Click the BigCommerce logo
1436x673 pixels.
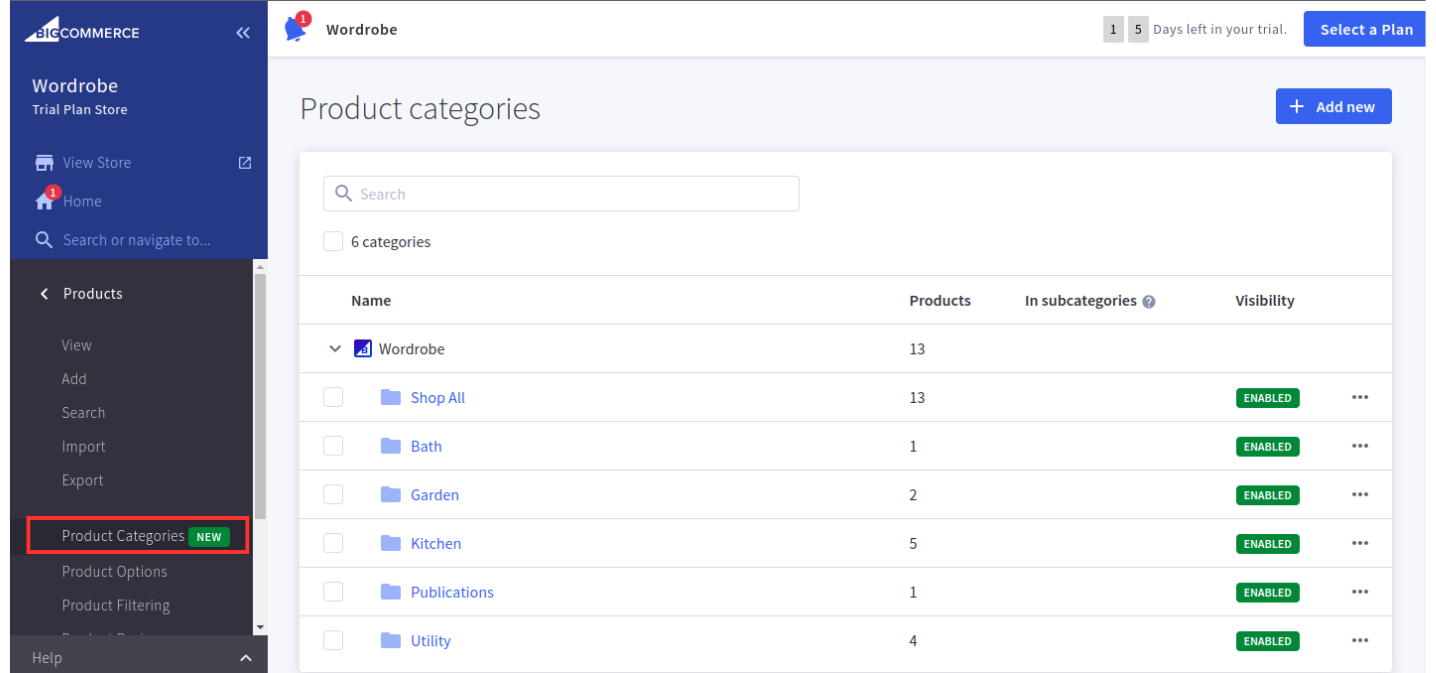pyautogui.click(x=82, y=31)
